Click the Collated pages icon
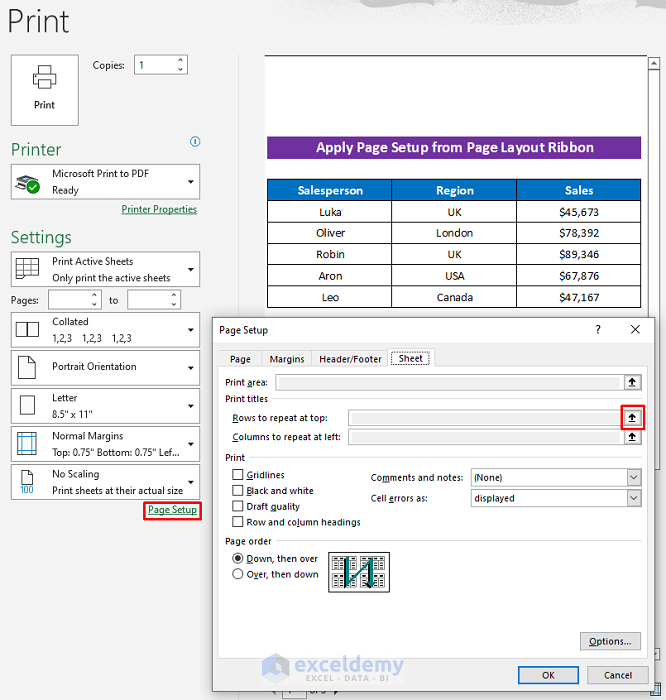The height and width of the screenshot is (700, 666). point(27,329)
